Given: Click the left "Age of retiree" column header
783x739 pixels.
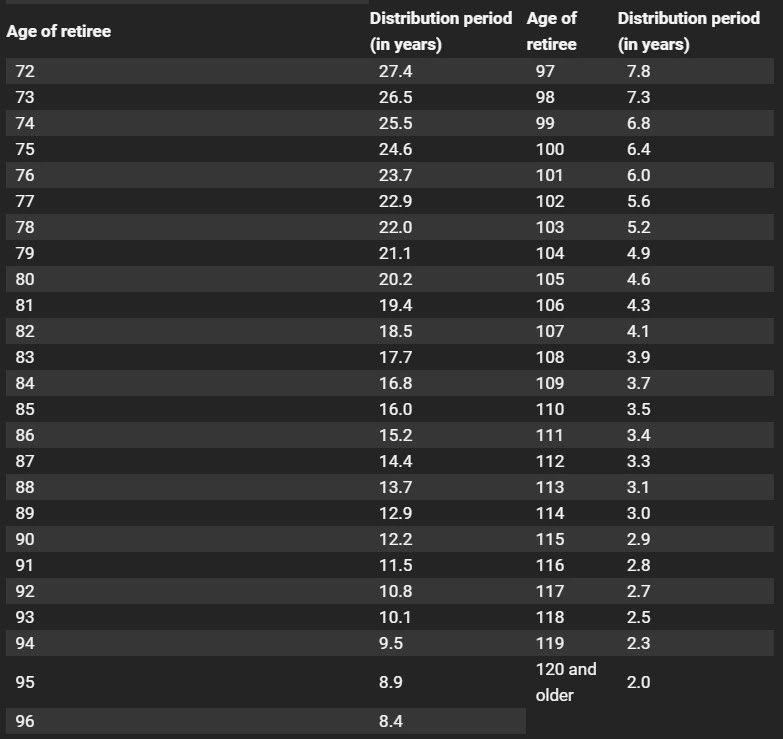Looking at the screenshot, I should [59, 31].
